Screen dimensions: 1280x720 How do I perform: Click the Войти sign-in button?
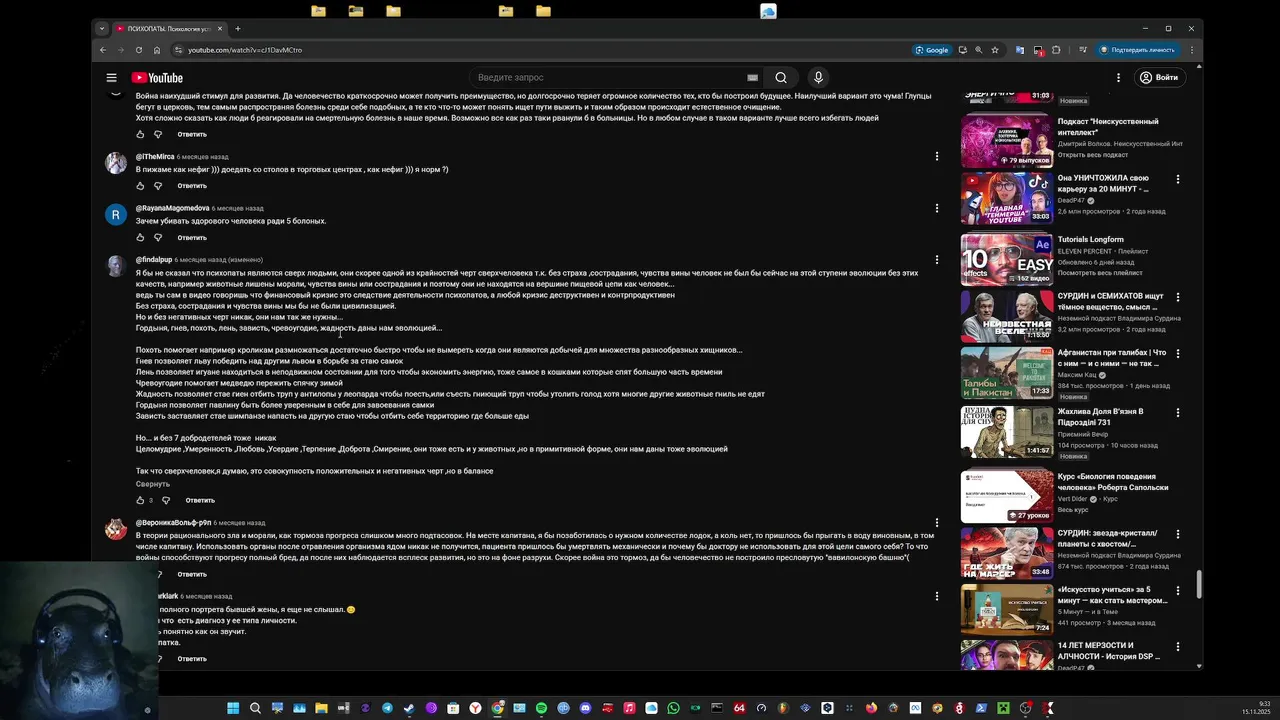click(x=1158, y=77)
